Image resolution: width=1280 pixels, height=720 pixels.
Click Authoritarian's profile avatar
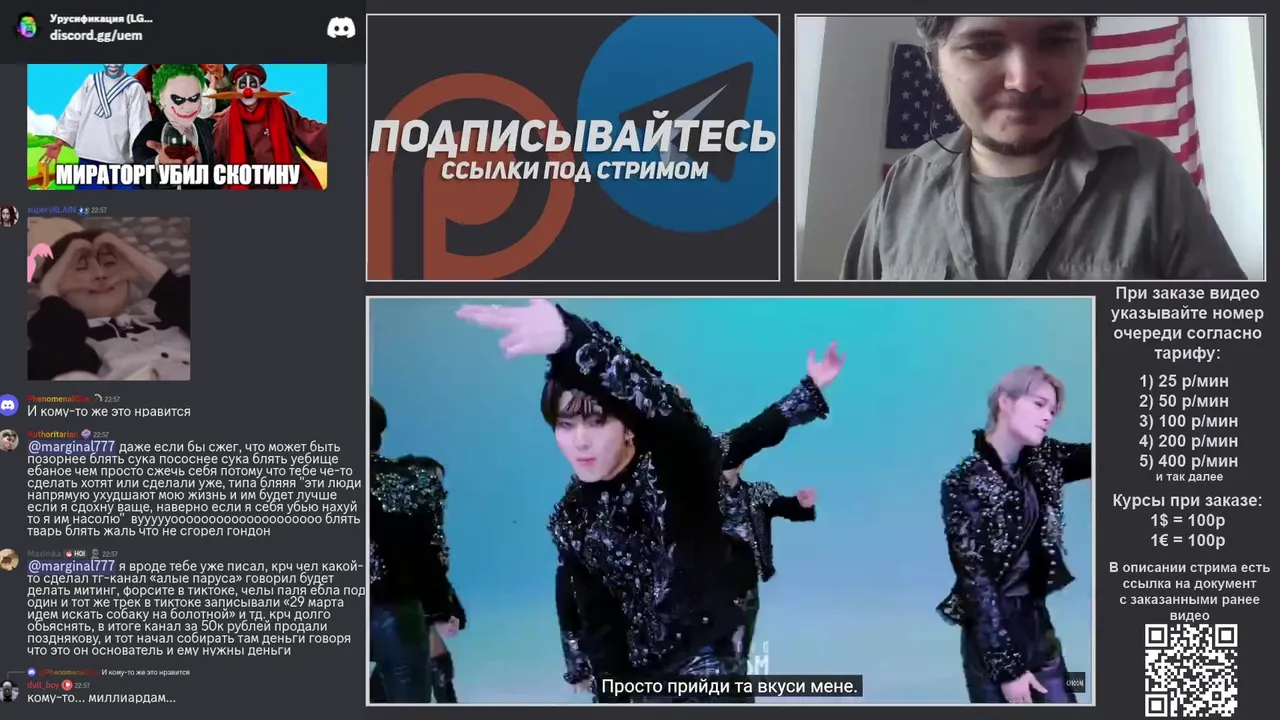(9, 441)
